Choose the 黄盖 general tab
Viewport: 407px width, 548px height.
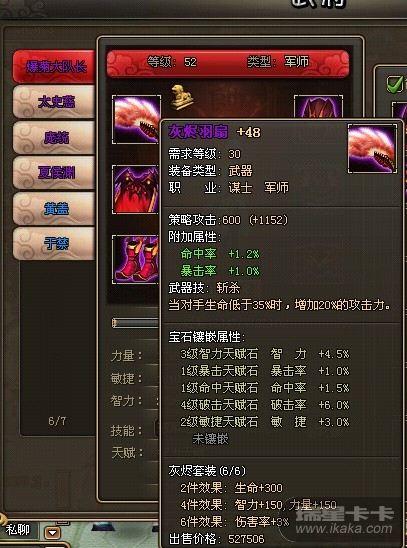(54, 209)
